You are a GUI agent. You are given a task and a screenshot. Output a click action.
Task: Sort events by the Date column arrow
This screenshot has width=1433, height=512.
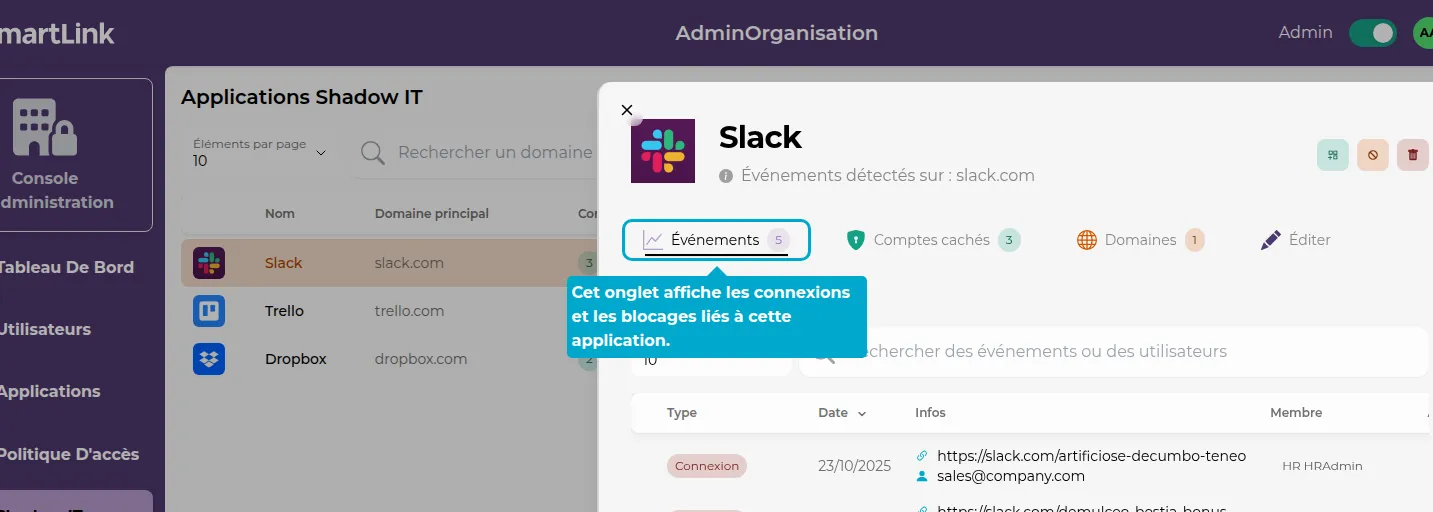862,413
